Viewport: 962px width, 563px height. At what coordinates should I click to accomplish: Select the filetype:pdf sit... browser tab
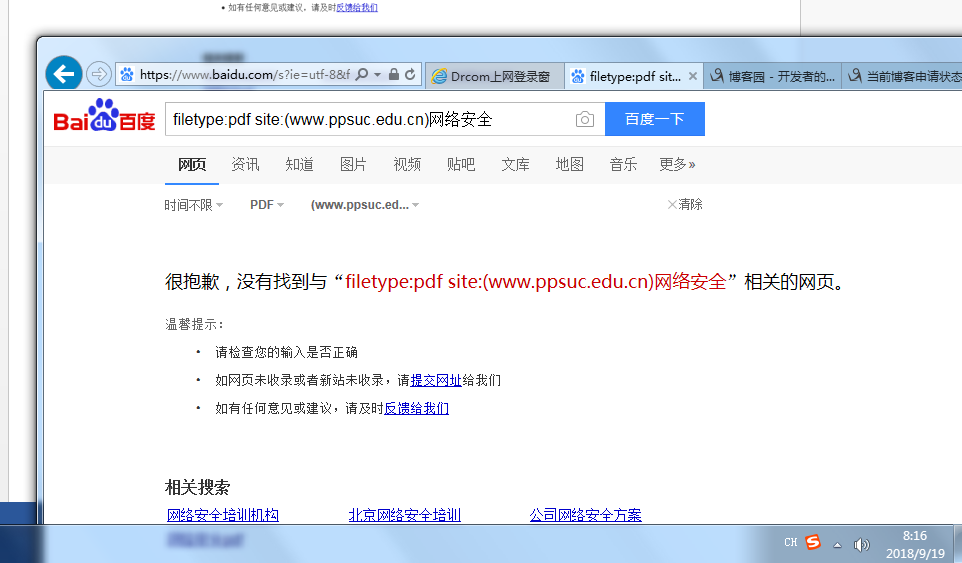634,76
